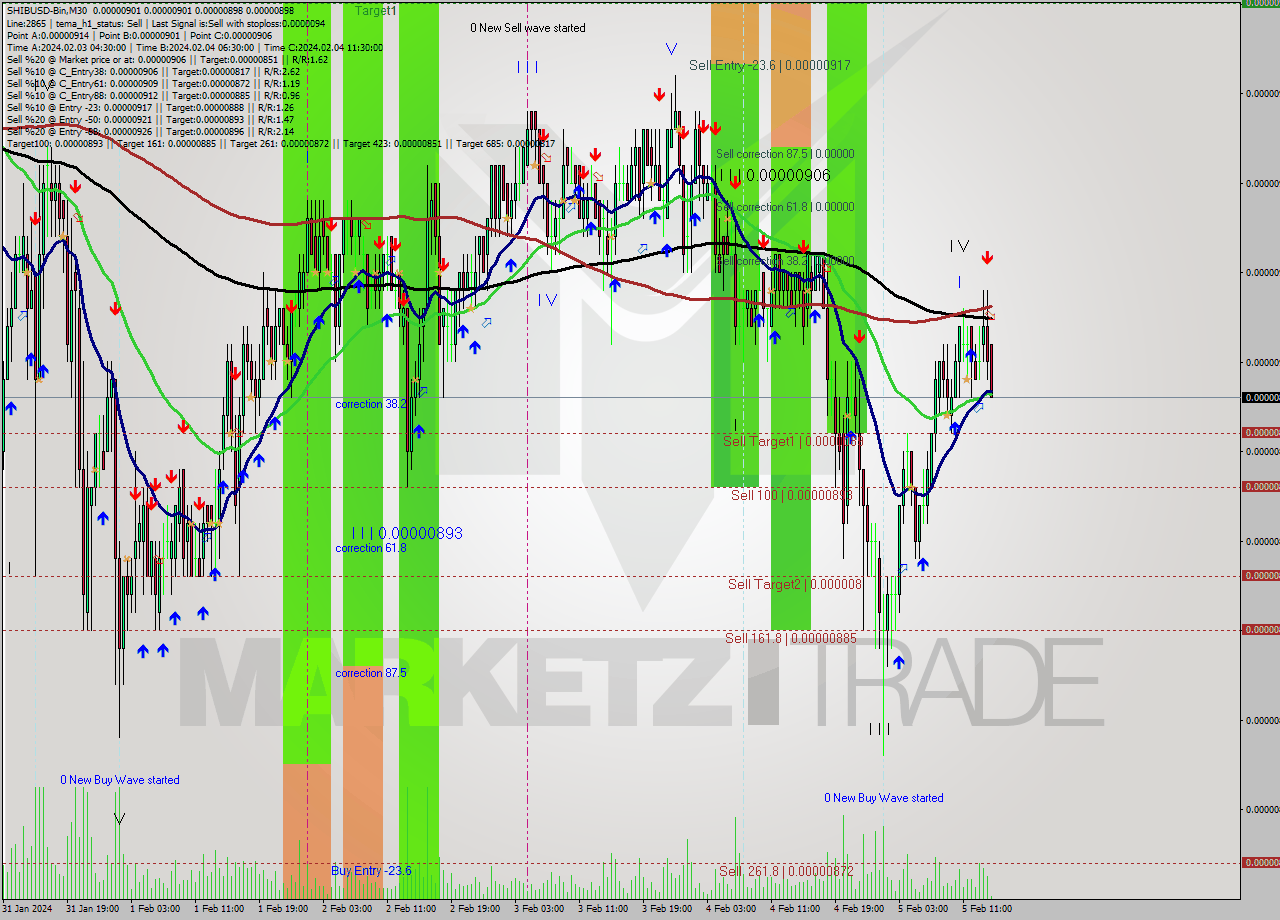Image resolution: width=1280 pixels, height=920 pixels.
Task: Click the "Time A:2024.02.03 04:30:00" info line
Action: point(195,47)
